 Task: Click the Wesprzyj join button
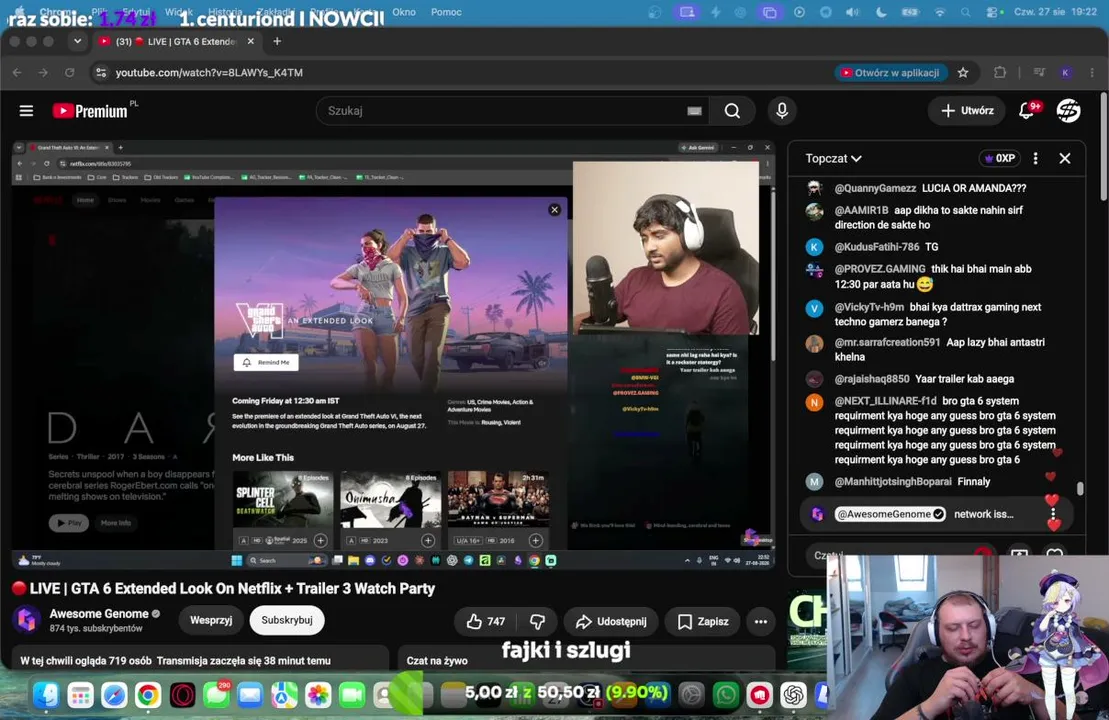pos(211,620)
